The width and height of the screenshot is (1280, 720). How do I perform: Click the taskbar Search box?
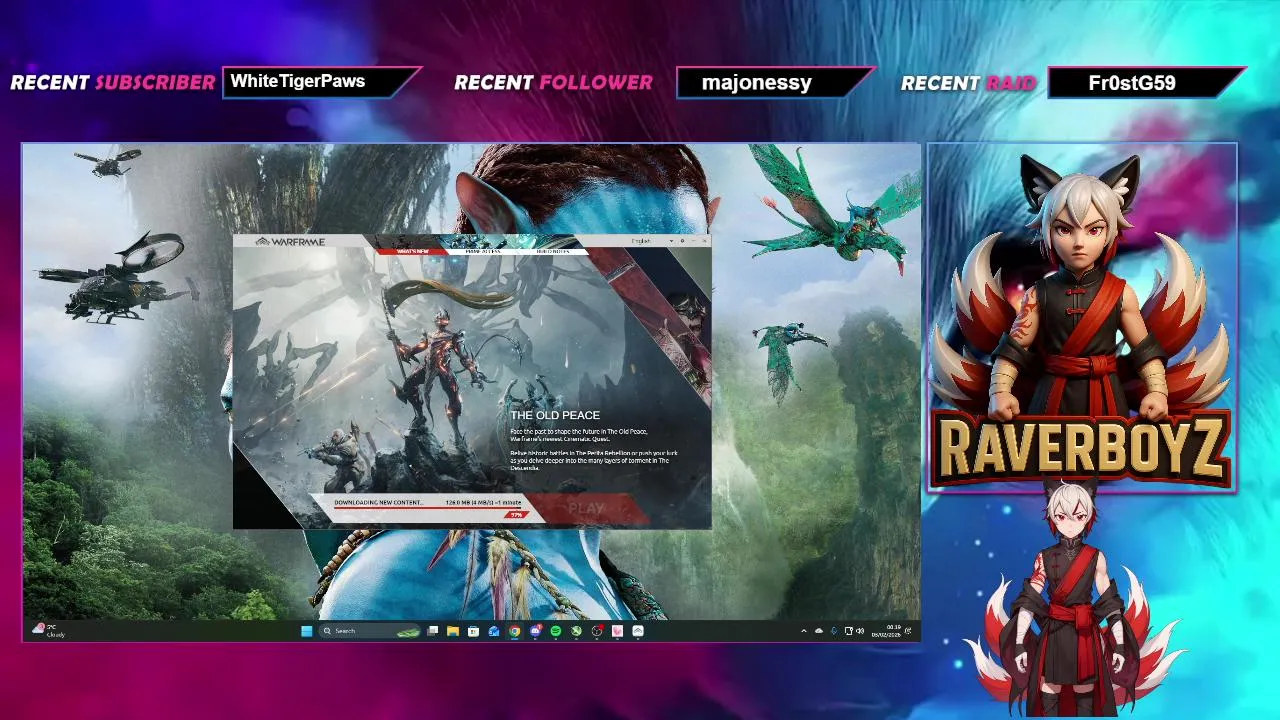pos(369,631)
